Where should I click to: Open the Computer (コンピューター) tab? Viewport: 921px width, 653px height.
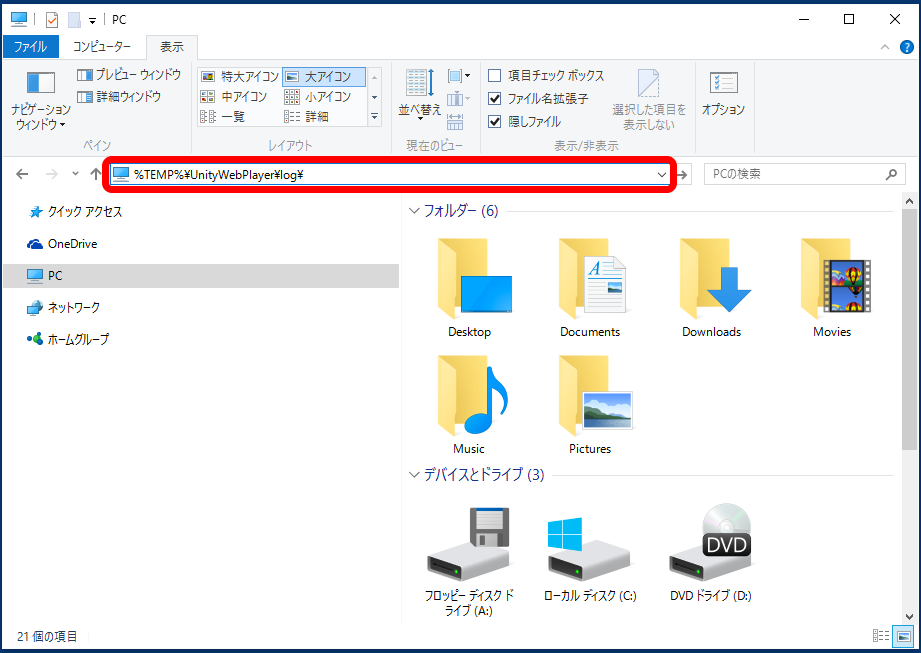tap(102, 46)
